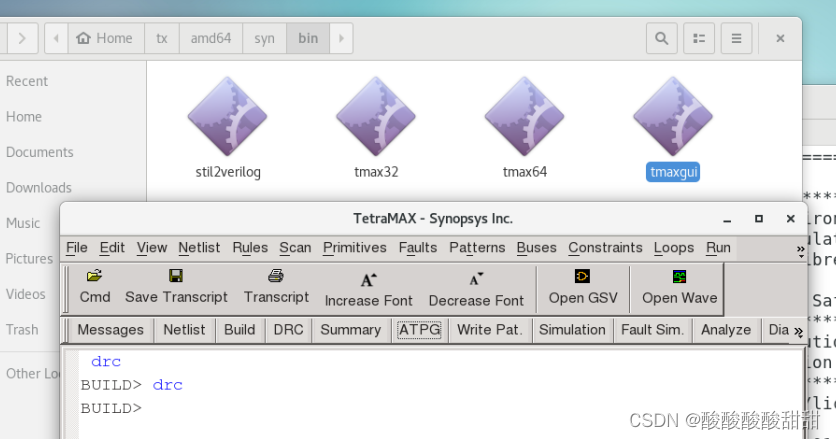This screenshot has height=439, width=836.
Task: Click the ATPG command button
Action: (x=420, y=330)
